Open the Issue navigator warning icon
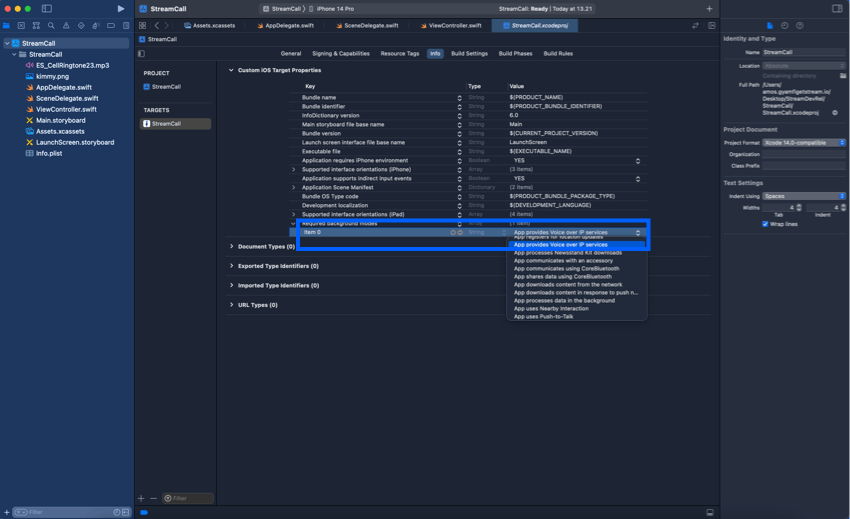Image resolution: width=850 pixels, height=519 pixels. (66, 26)
